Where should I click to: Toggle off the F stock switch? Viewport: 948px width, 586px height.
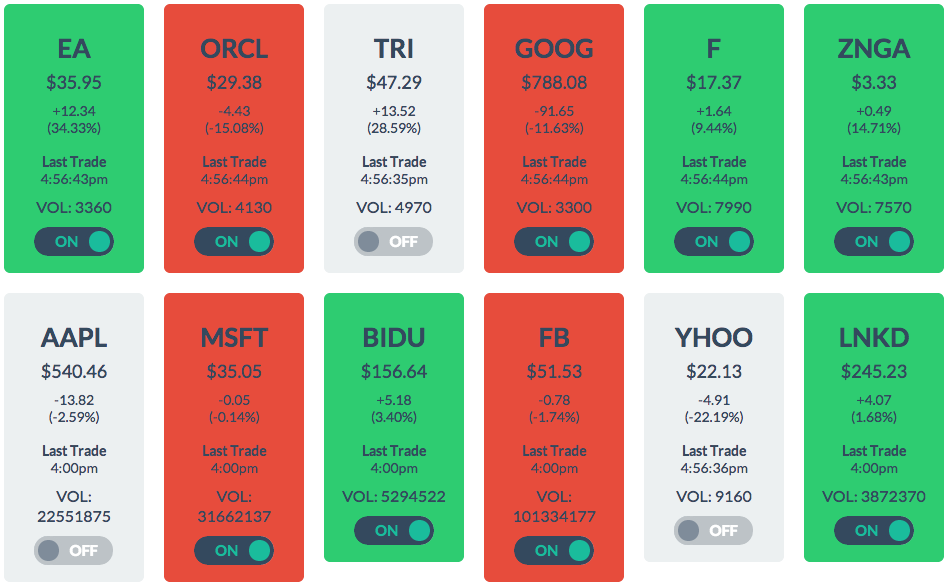pos(714,241)
